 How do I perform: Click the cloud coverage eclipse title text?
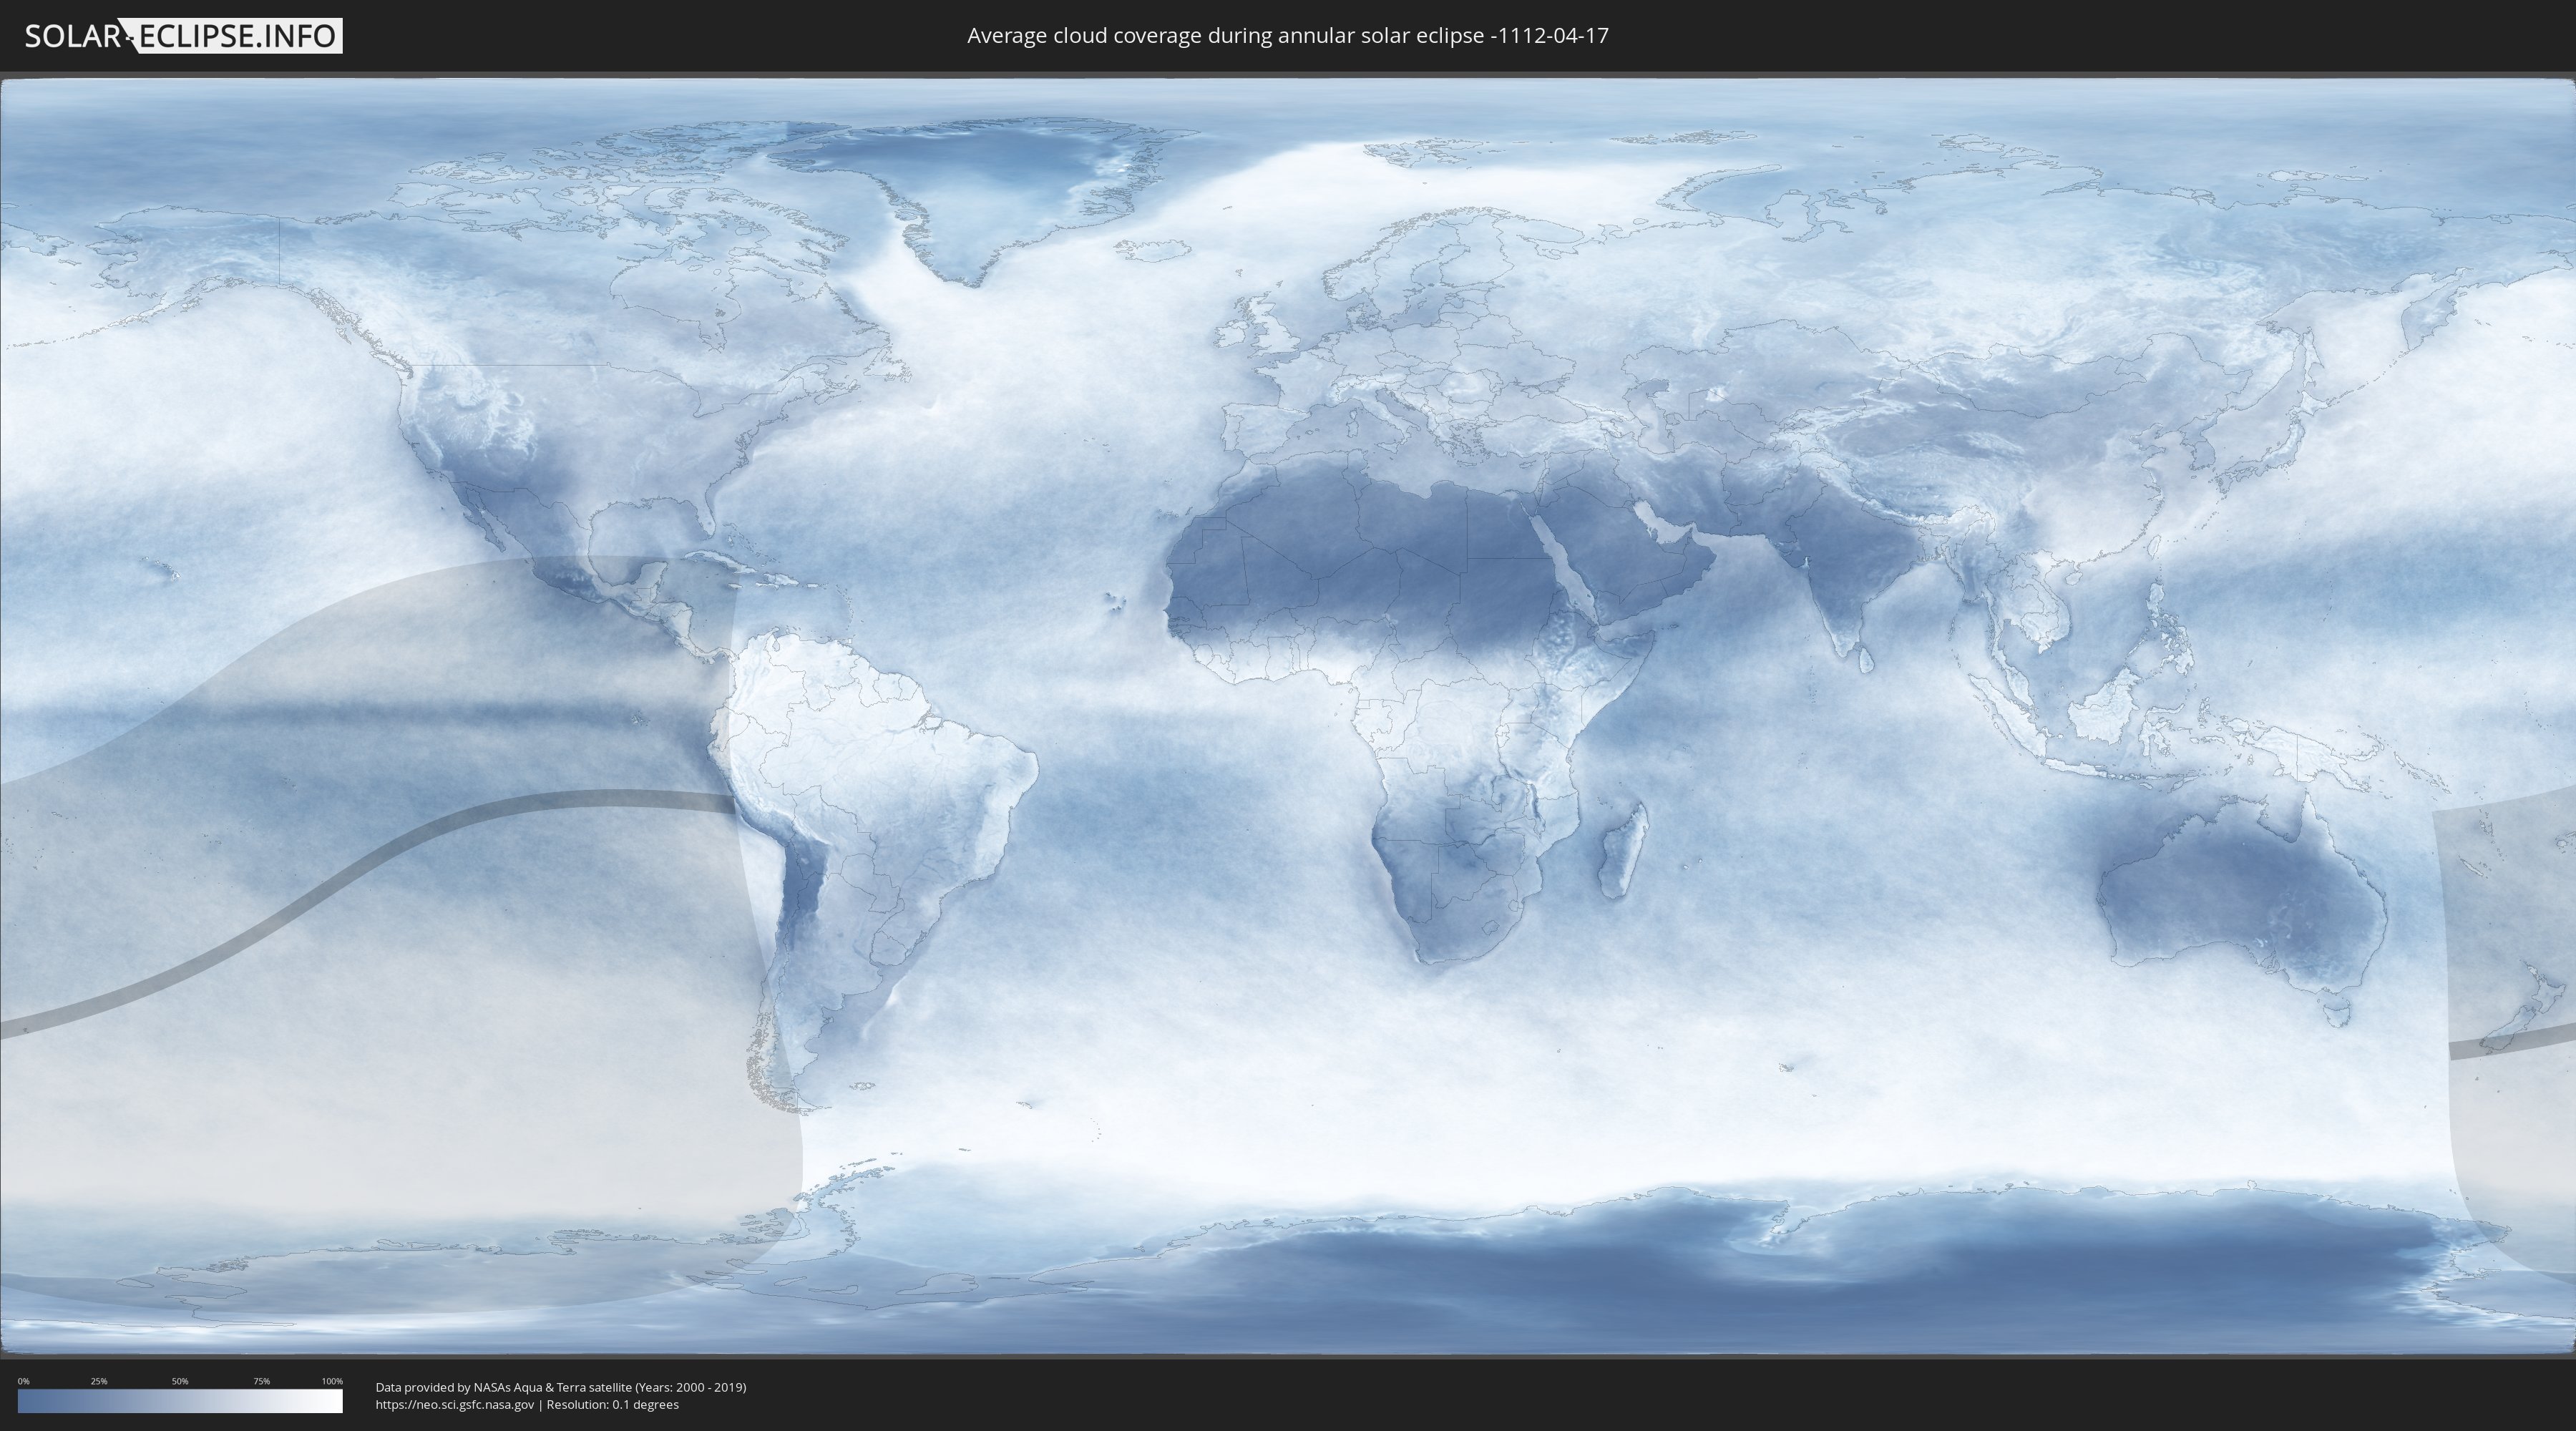tap(1287, 36)
